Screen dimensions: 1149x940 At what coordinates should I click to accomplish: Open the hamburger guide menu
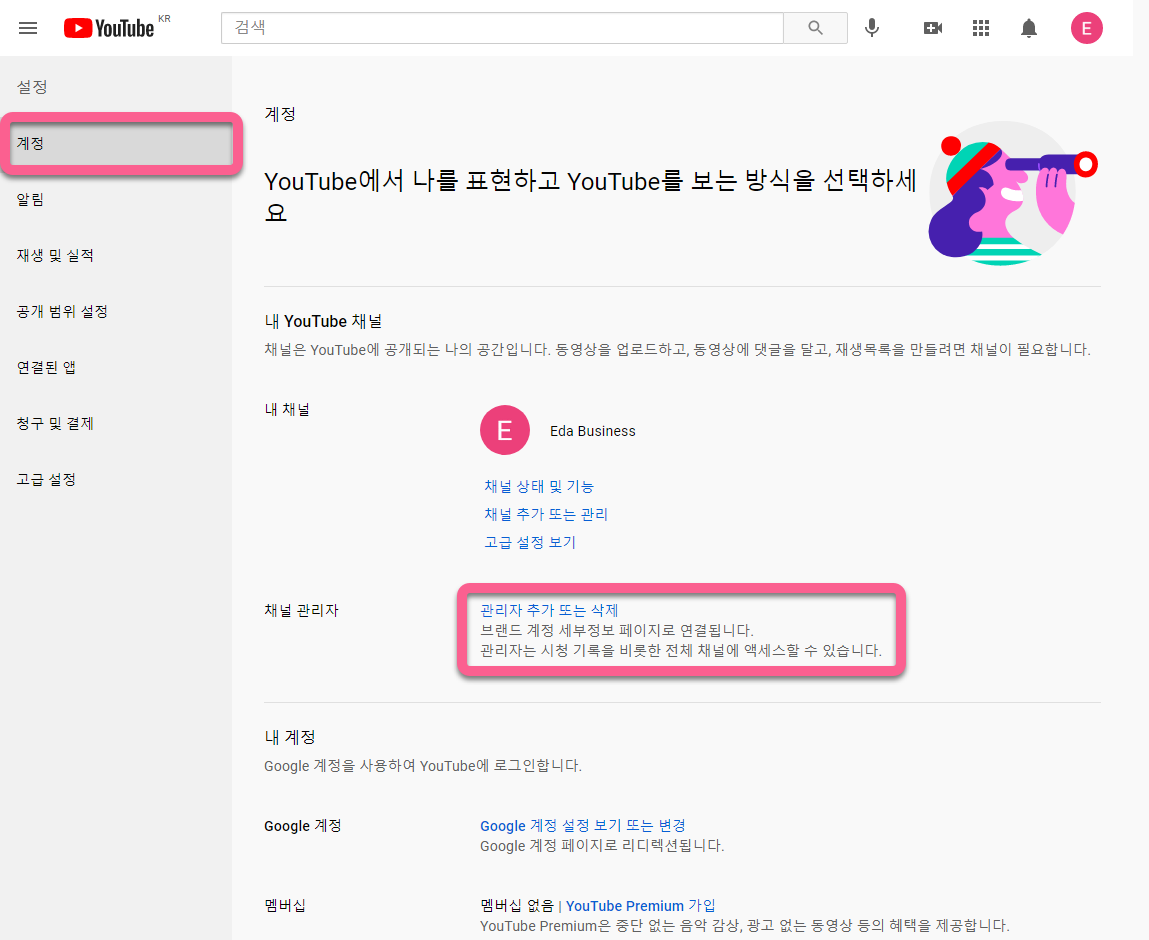pos(28,28)
